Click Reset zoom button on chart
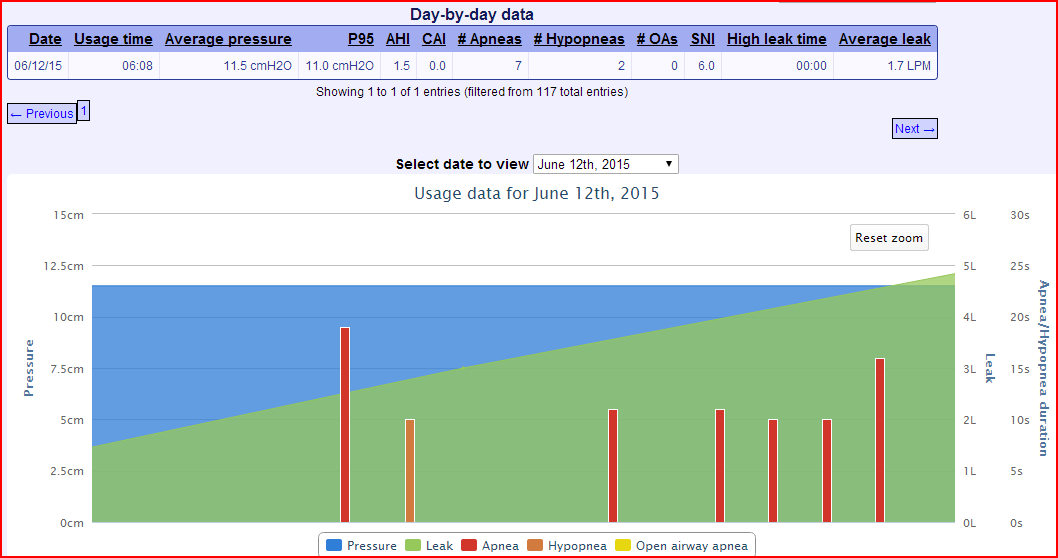Screen dimensions: 1058x558 (888, 238)
